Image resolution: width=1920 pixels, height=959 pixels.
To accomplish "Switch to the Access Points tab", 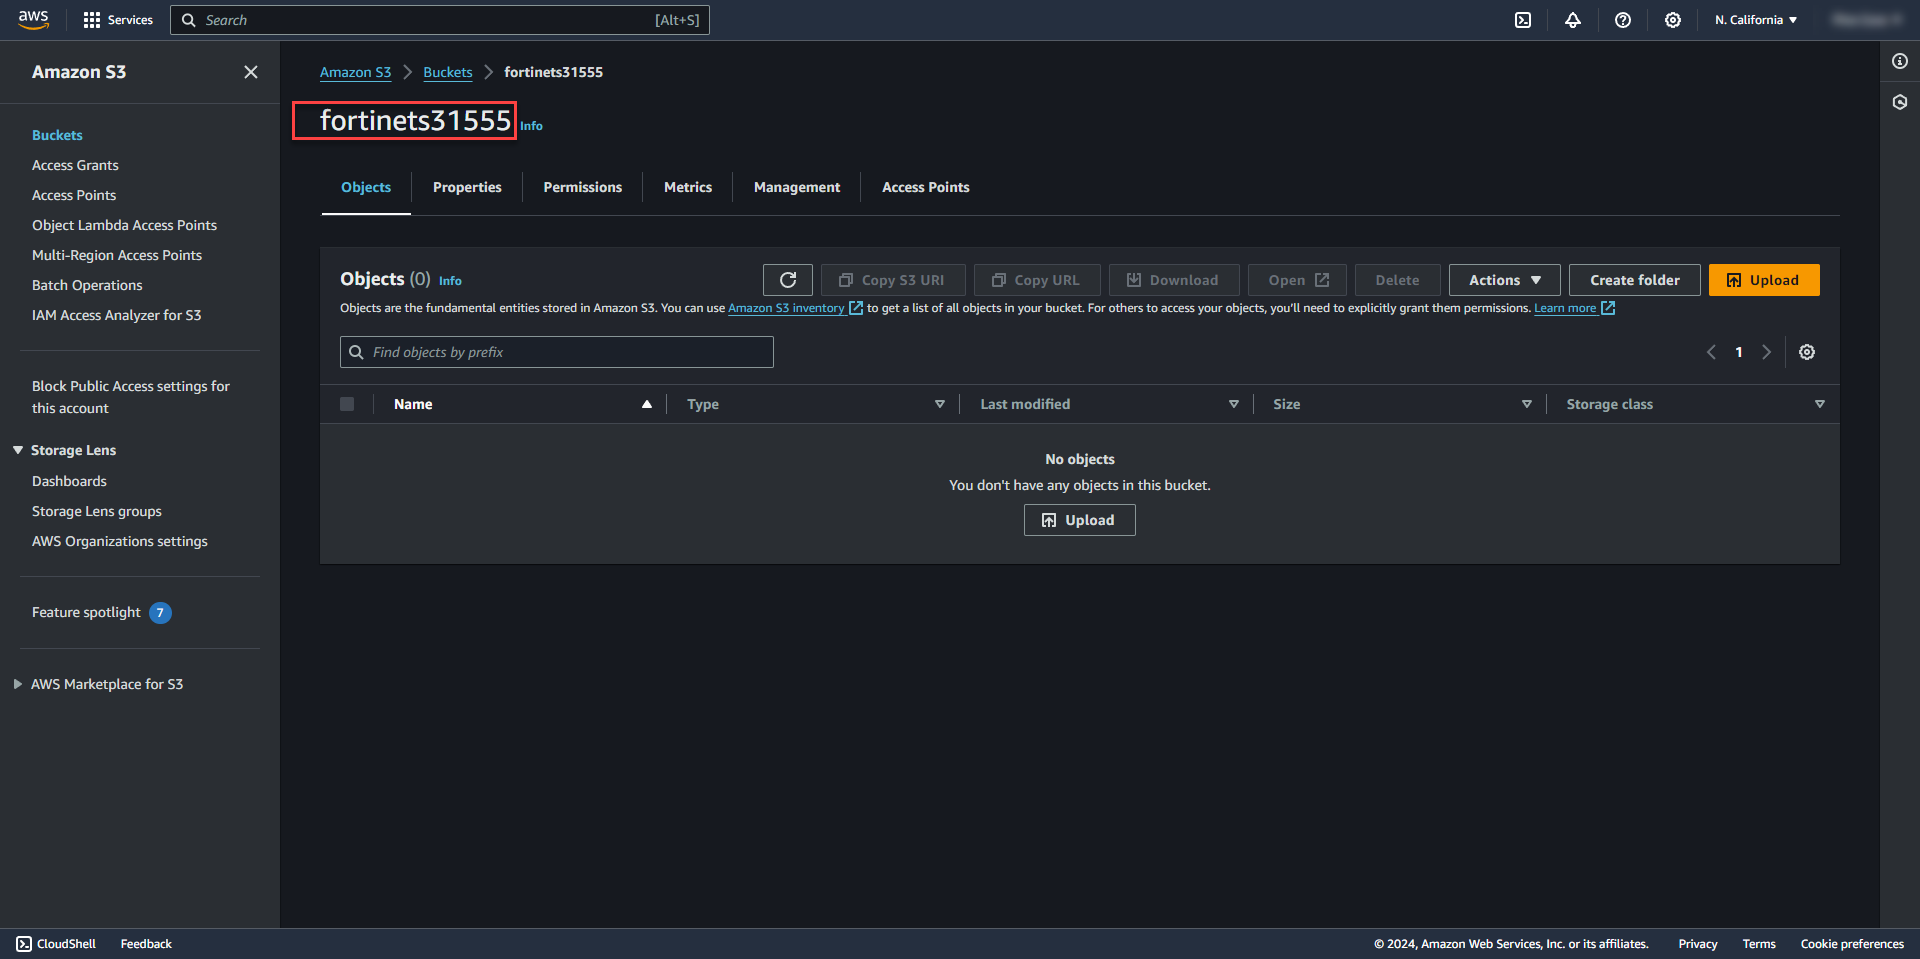I will point(926,187).
